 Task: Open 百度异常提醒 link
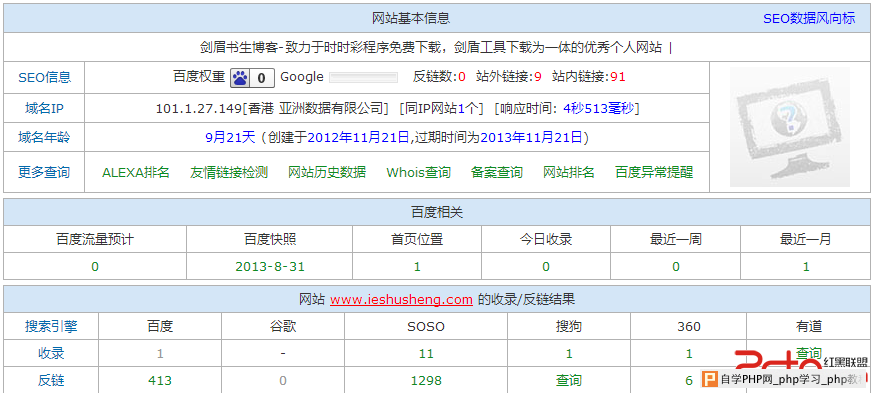[x=654, y=172]
